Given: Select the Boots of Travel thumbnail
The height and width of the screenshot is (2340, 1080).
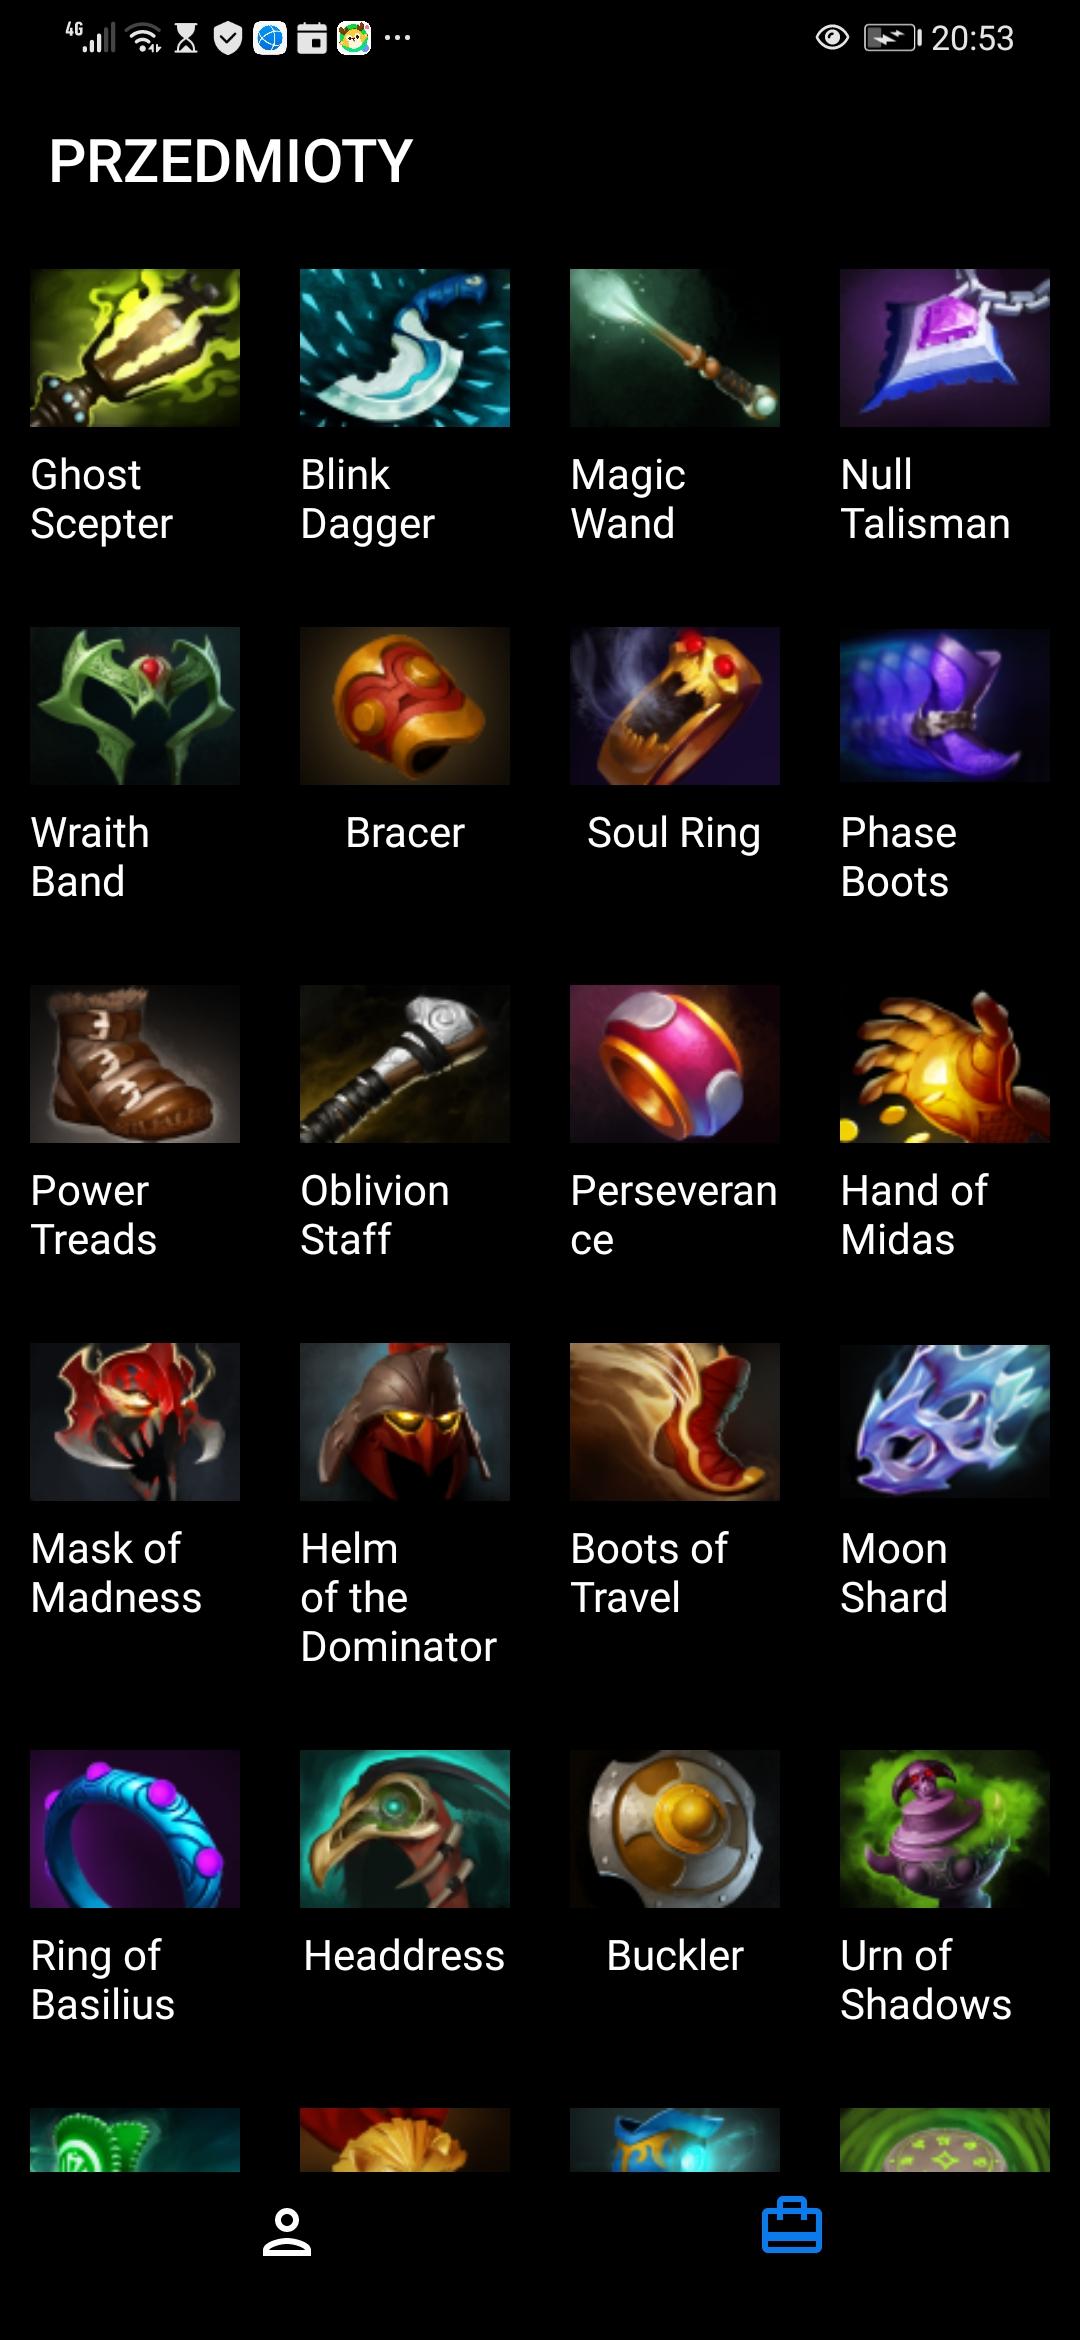Looking at the screenshot, I should (x=675, y=1422).
